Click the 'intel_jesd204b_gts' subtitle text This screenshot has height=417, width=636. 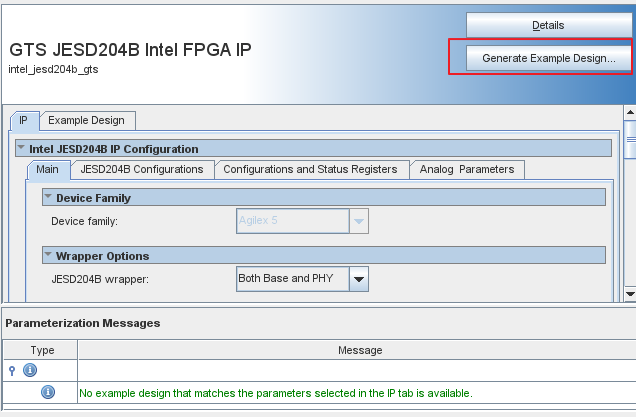pos(53,69)
